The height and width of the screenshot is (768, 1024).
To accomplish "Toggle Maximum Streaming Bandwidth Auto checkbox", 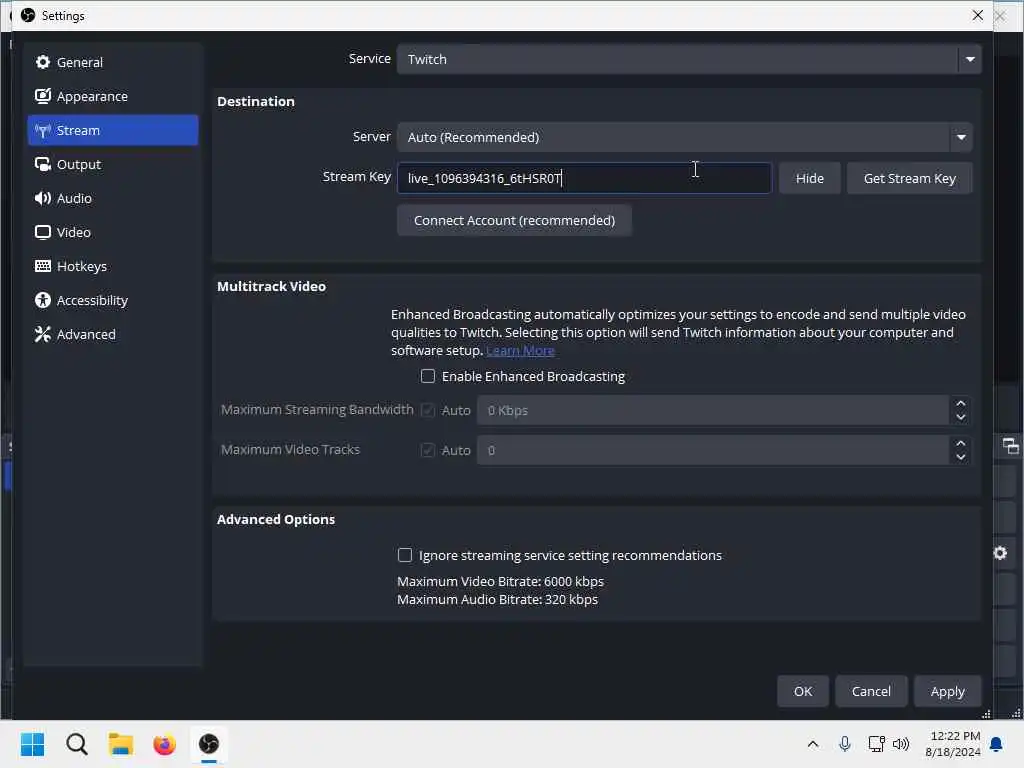I will [x=428, y=410].
